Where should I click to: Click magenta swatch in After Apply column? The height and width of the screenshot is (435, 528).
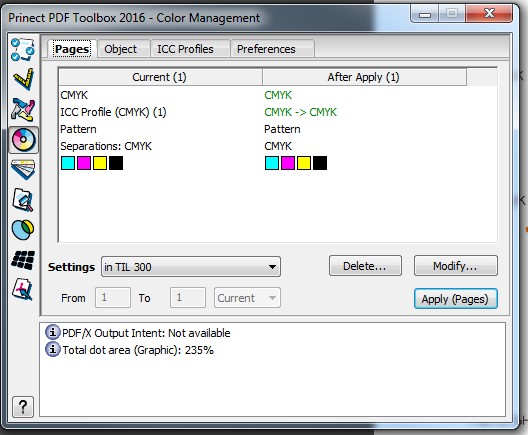pos(288,163)
